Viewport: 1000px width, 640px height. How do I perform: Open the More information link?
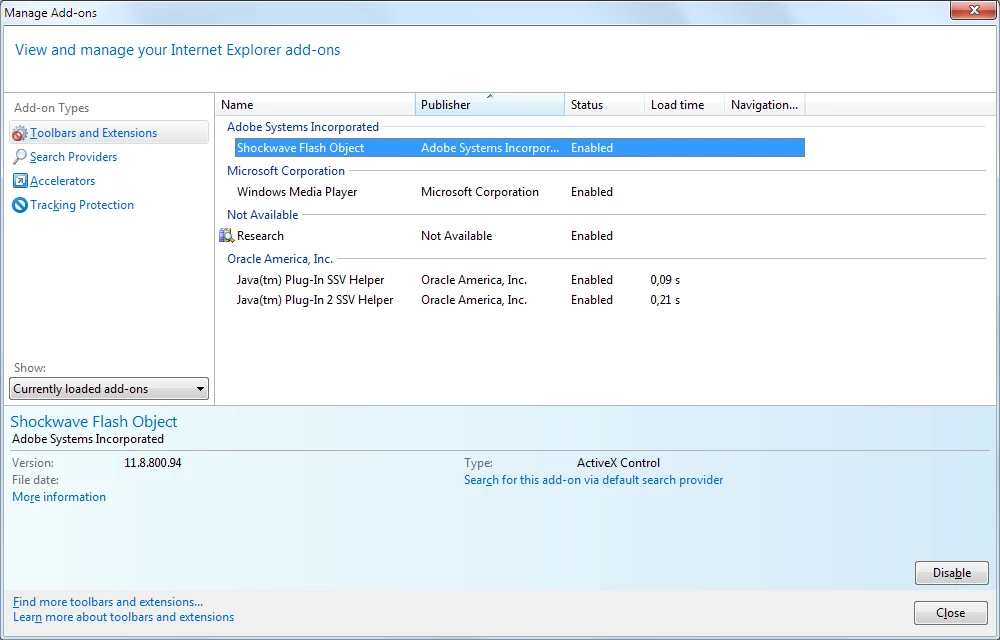click(59, 497)
